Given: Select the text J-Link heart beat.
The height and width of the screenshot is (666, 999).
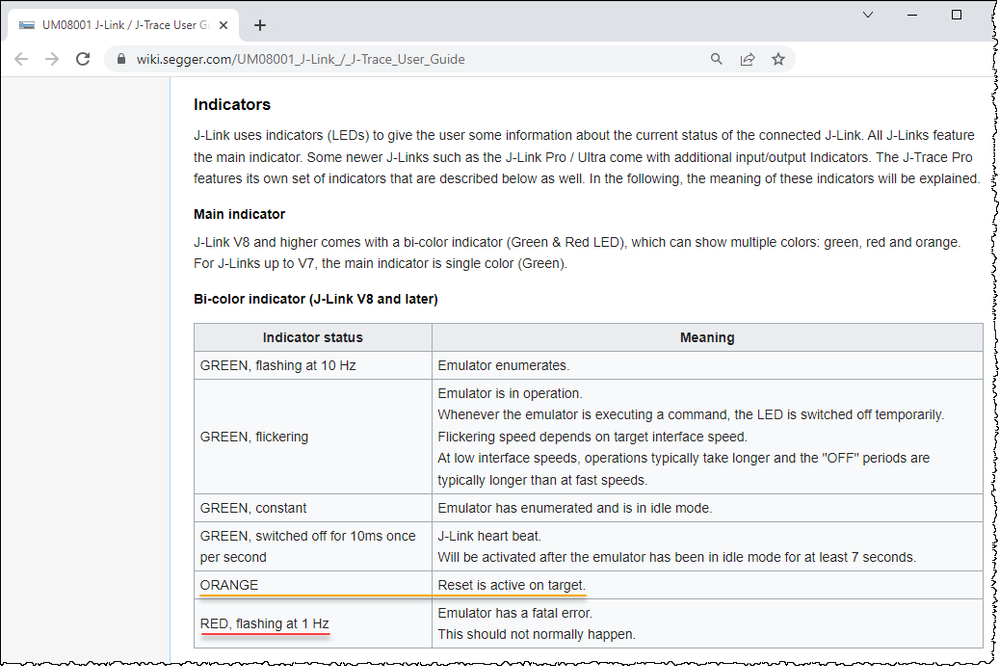Looking at the screenshot, I should pos(489,536).
